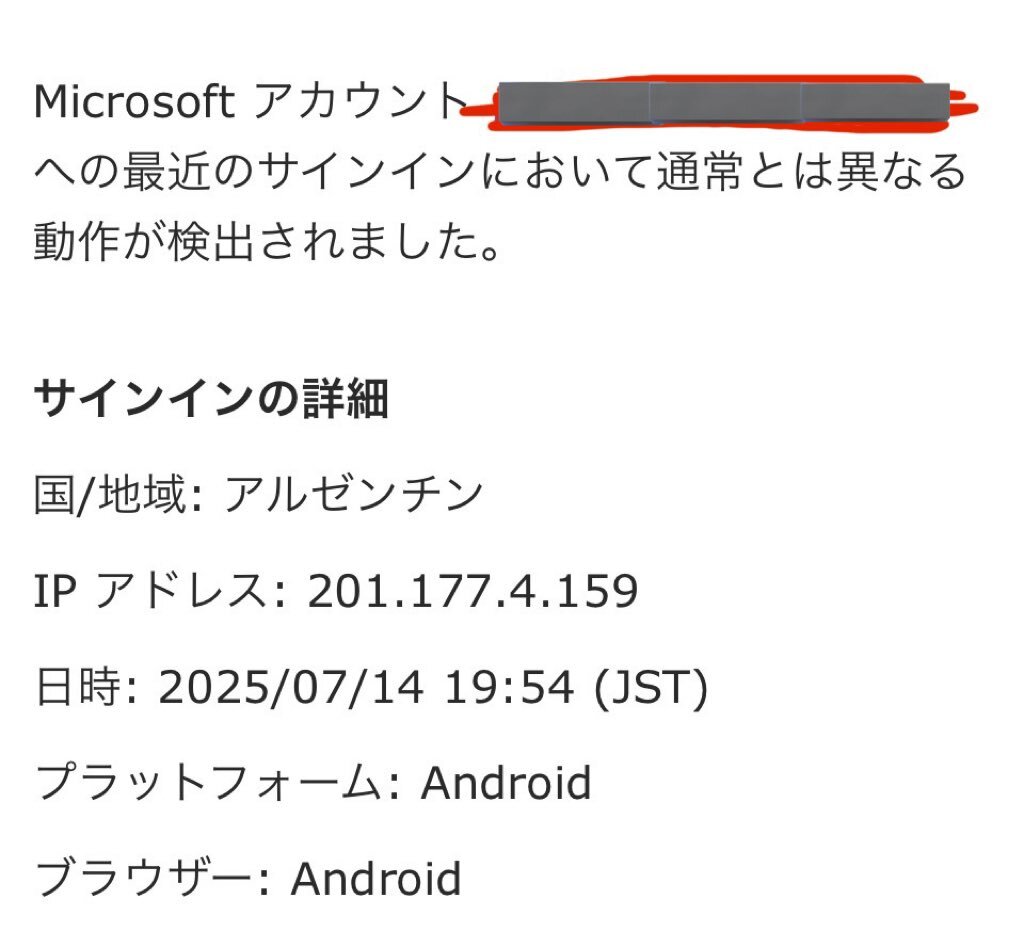Select the redacted gray email address bar

(723, 103)
